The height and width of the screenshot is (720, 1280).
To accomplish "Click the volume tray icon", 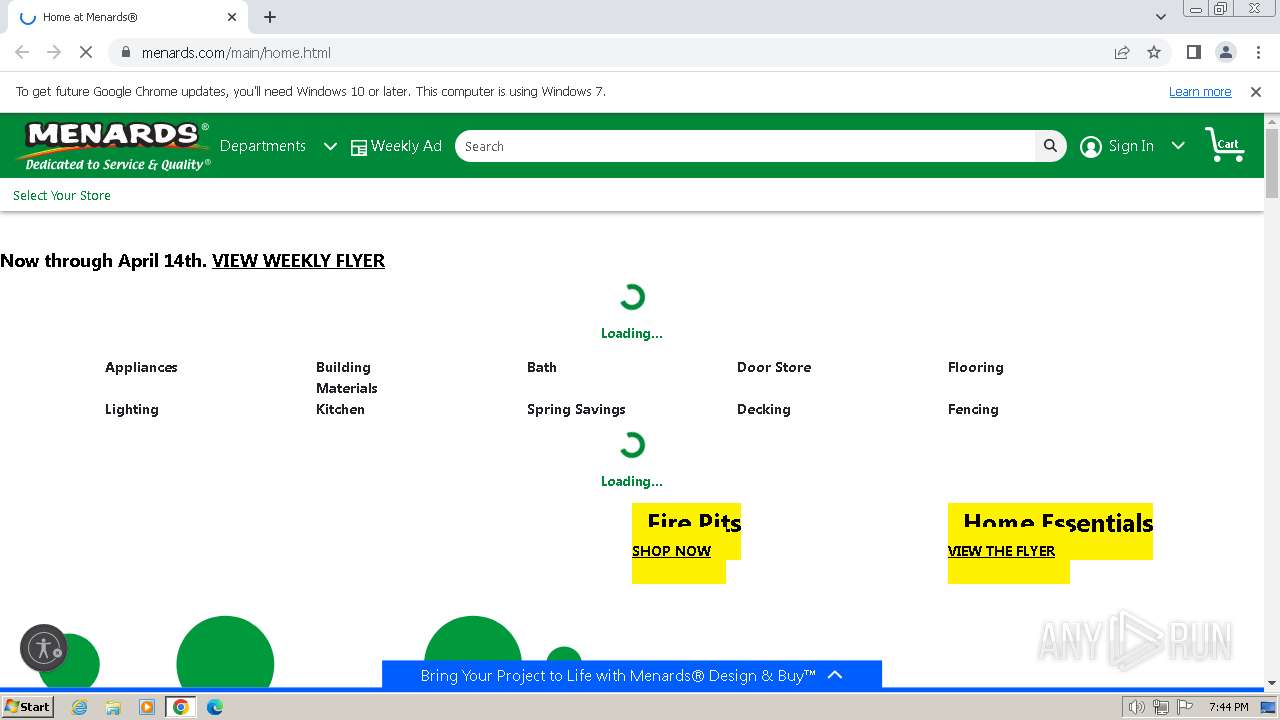I will (x=1137, y=707).
